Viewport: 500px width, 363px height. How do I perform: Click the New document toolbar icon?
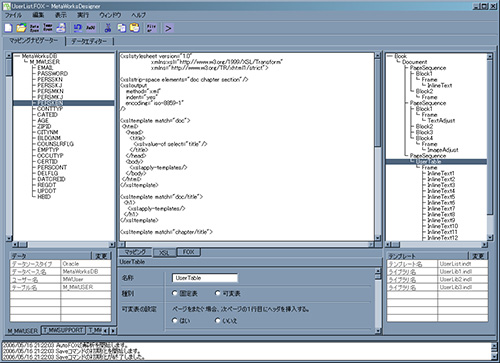pyautogui.click(x=8, y=28)
